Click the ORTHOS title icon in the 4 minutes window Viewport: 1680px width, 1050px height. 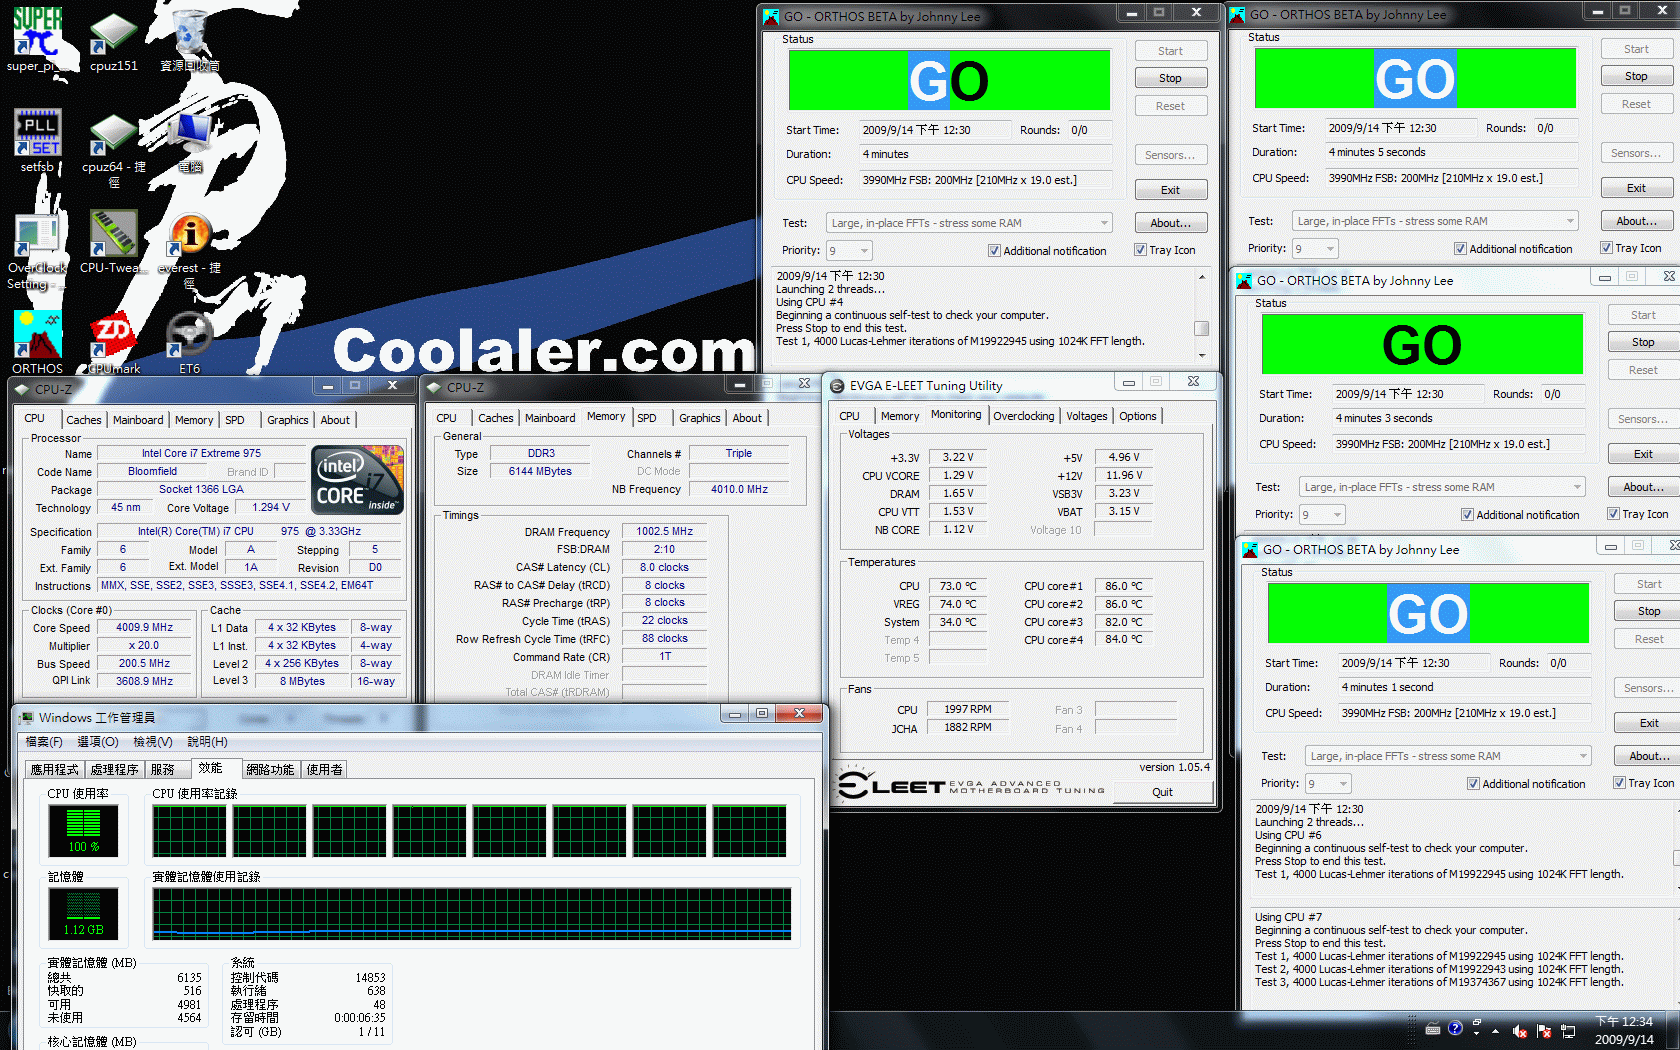[771, 16]
